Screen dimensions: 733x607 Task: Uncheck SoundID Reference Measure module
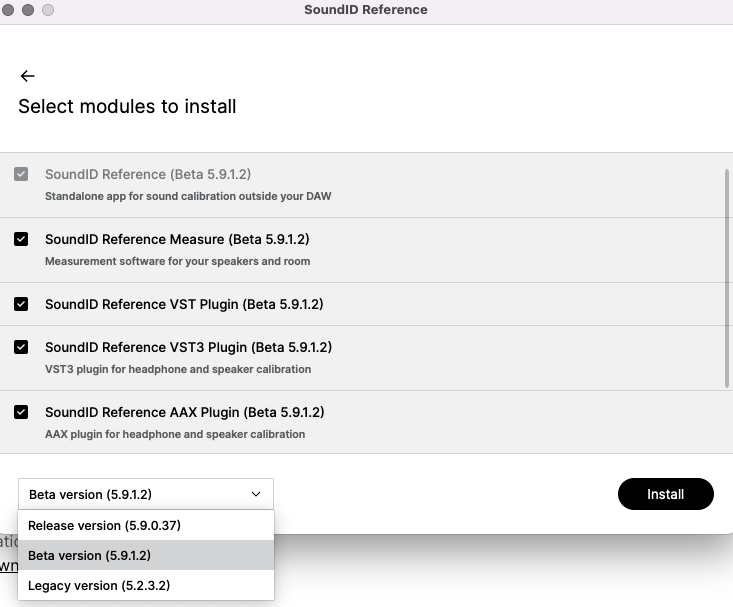click(21, 239)
